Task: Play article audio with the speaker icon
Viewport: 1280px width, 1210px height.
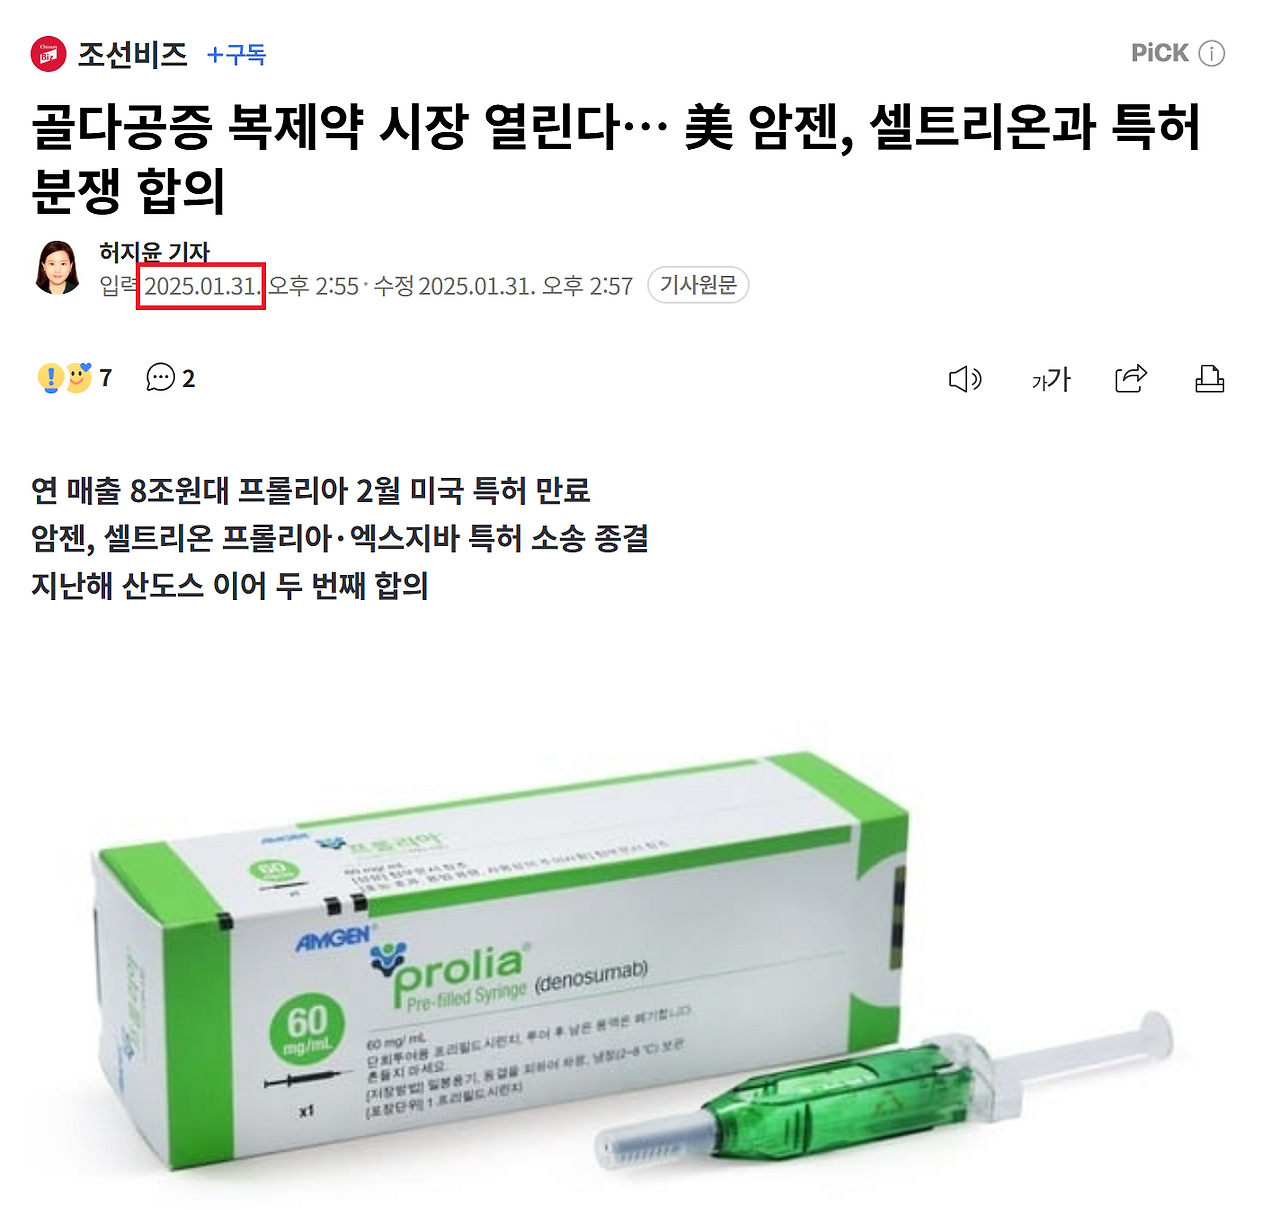Action: coord(965,379)
